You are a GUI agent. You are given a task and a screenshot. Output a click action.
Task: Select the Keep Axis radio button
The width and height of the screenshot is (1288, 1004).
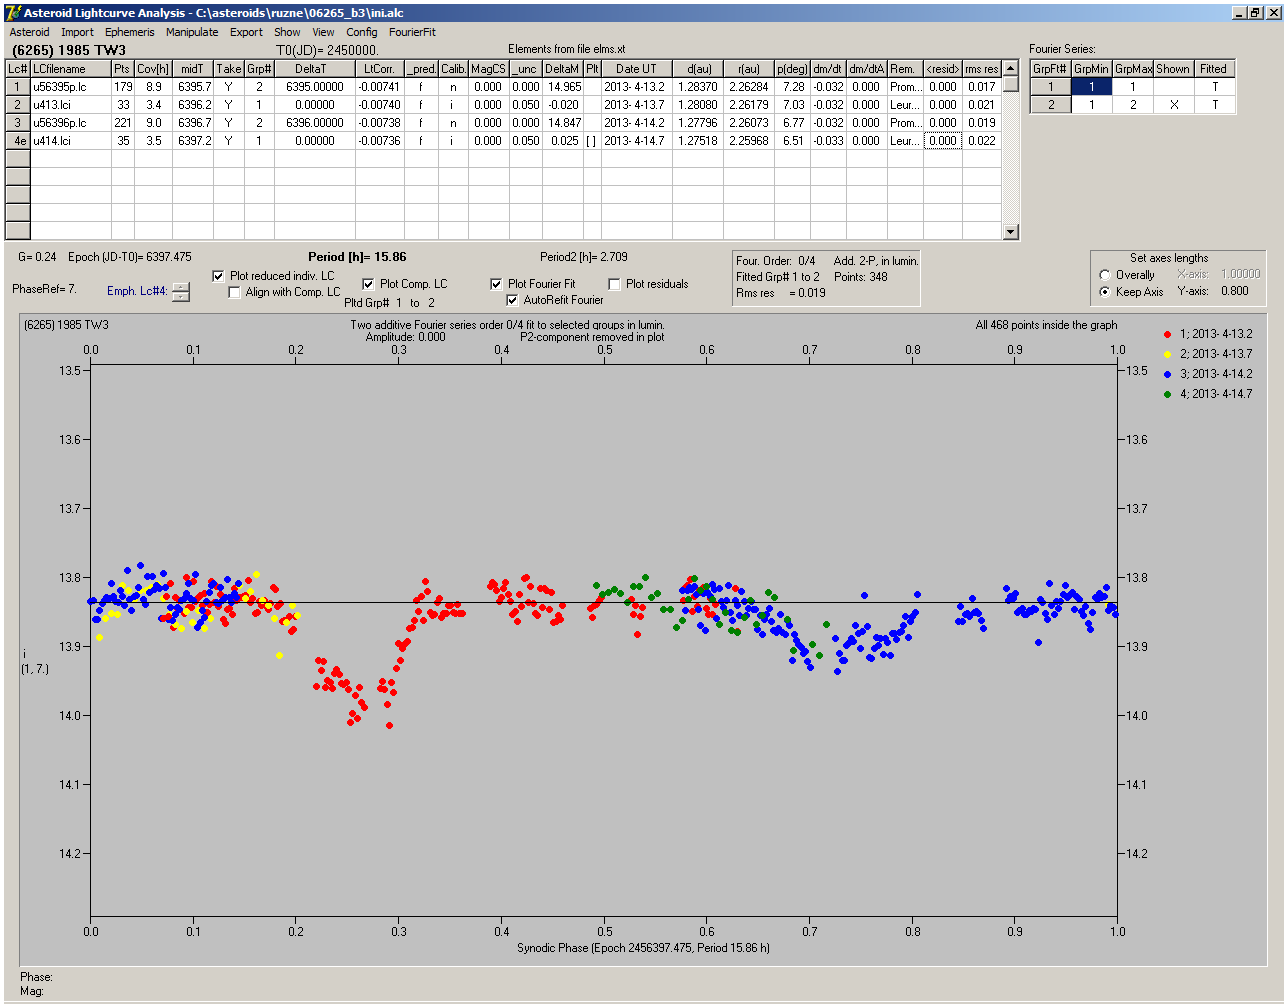coord(1104,292)
